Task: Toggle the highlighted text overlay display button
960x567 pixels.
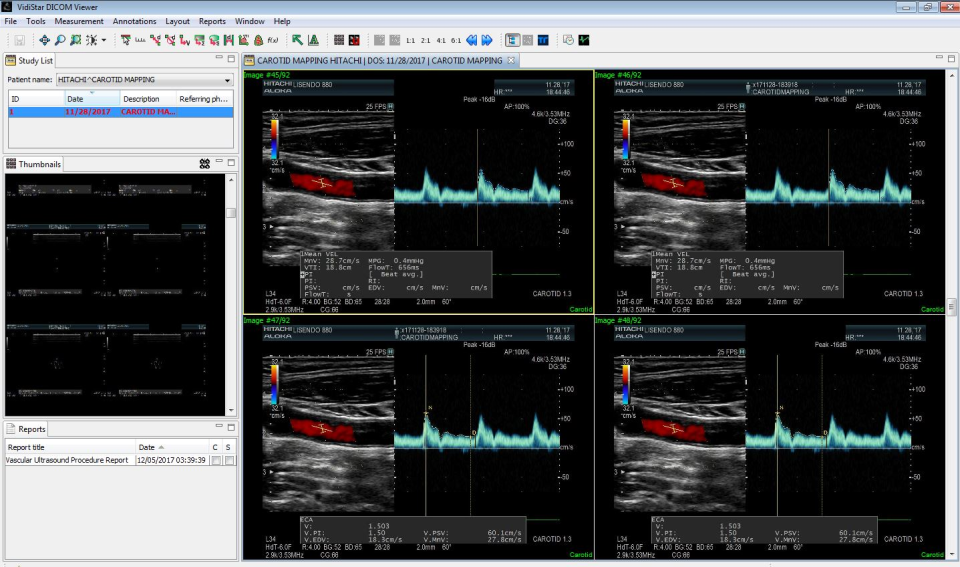Action: coord(512,40)
